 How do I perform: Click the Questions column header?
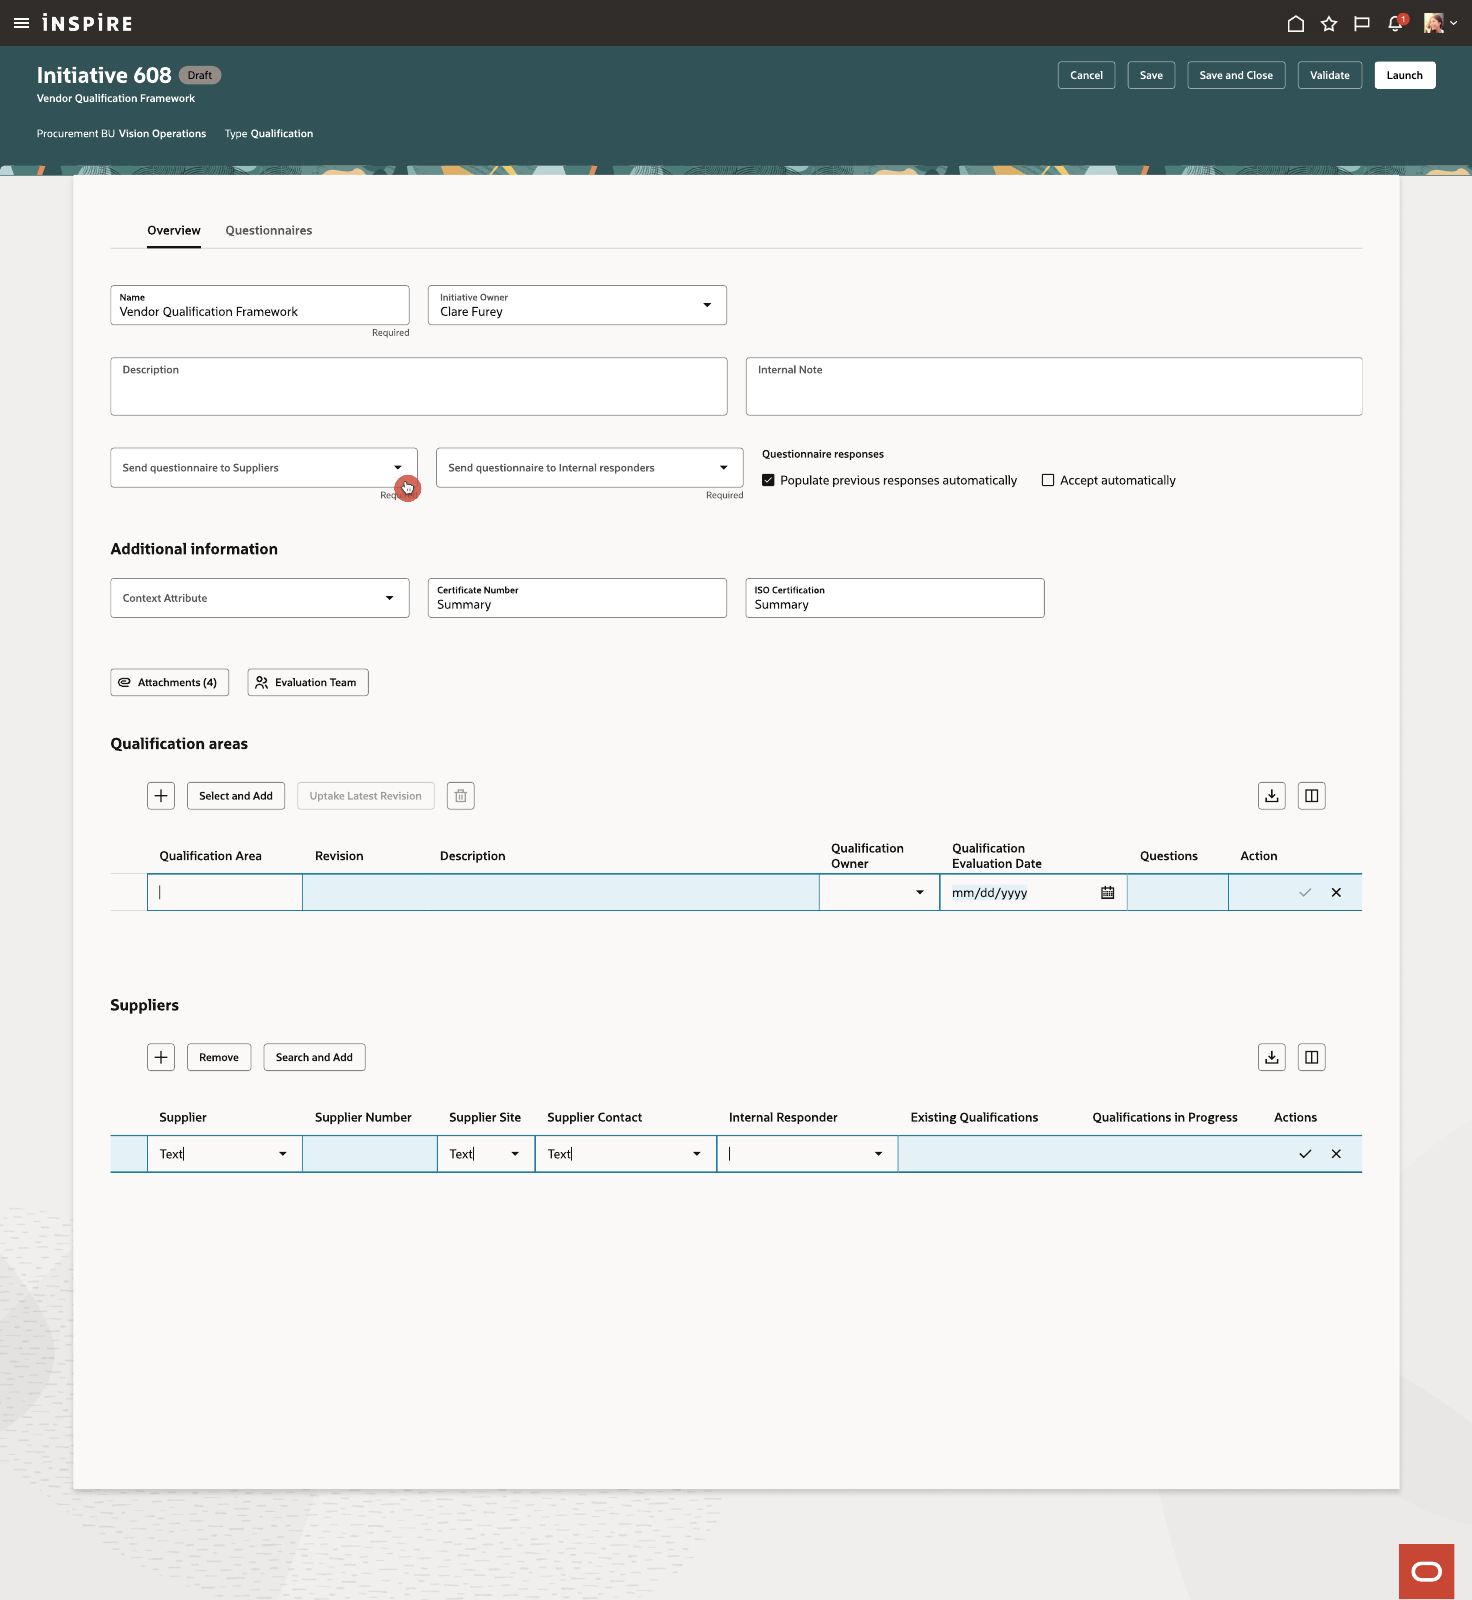point(1169,856)
